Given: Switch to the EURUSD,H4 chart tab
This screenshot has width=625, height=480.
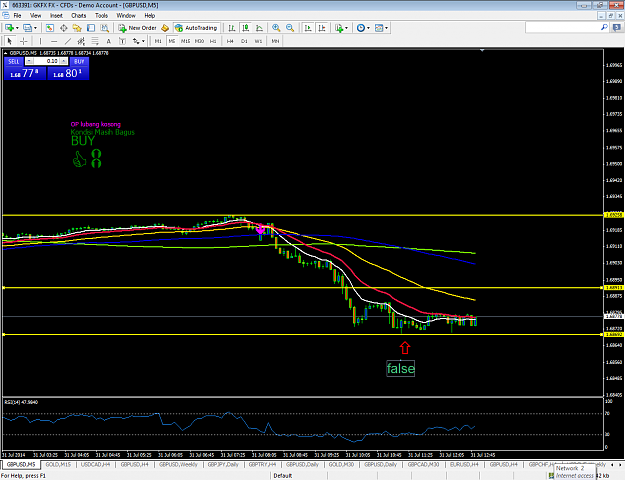Looking at the screenshot, I should pos(464,464).
